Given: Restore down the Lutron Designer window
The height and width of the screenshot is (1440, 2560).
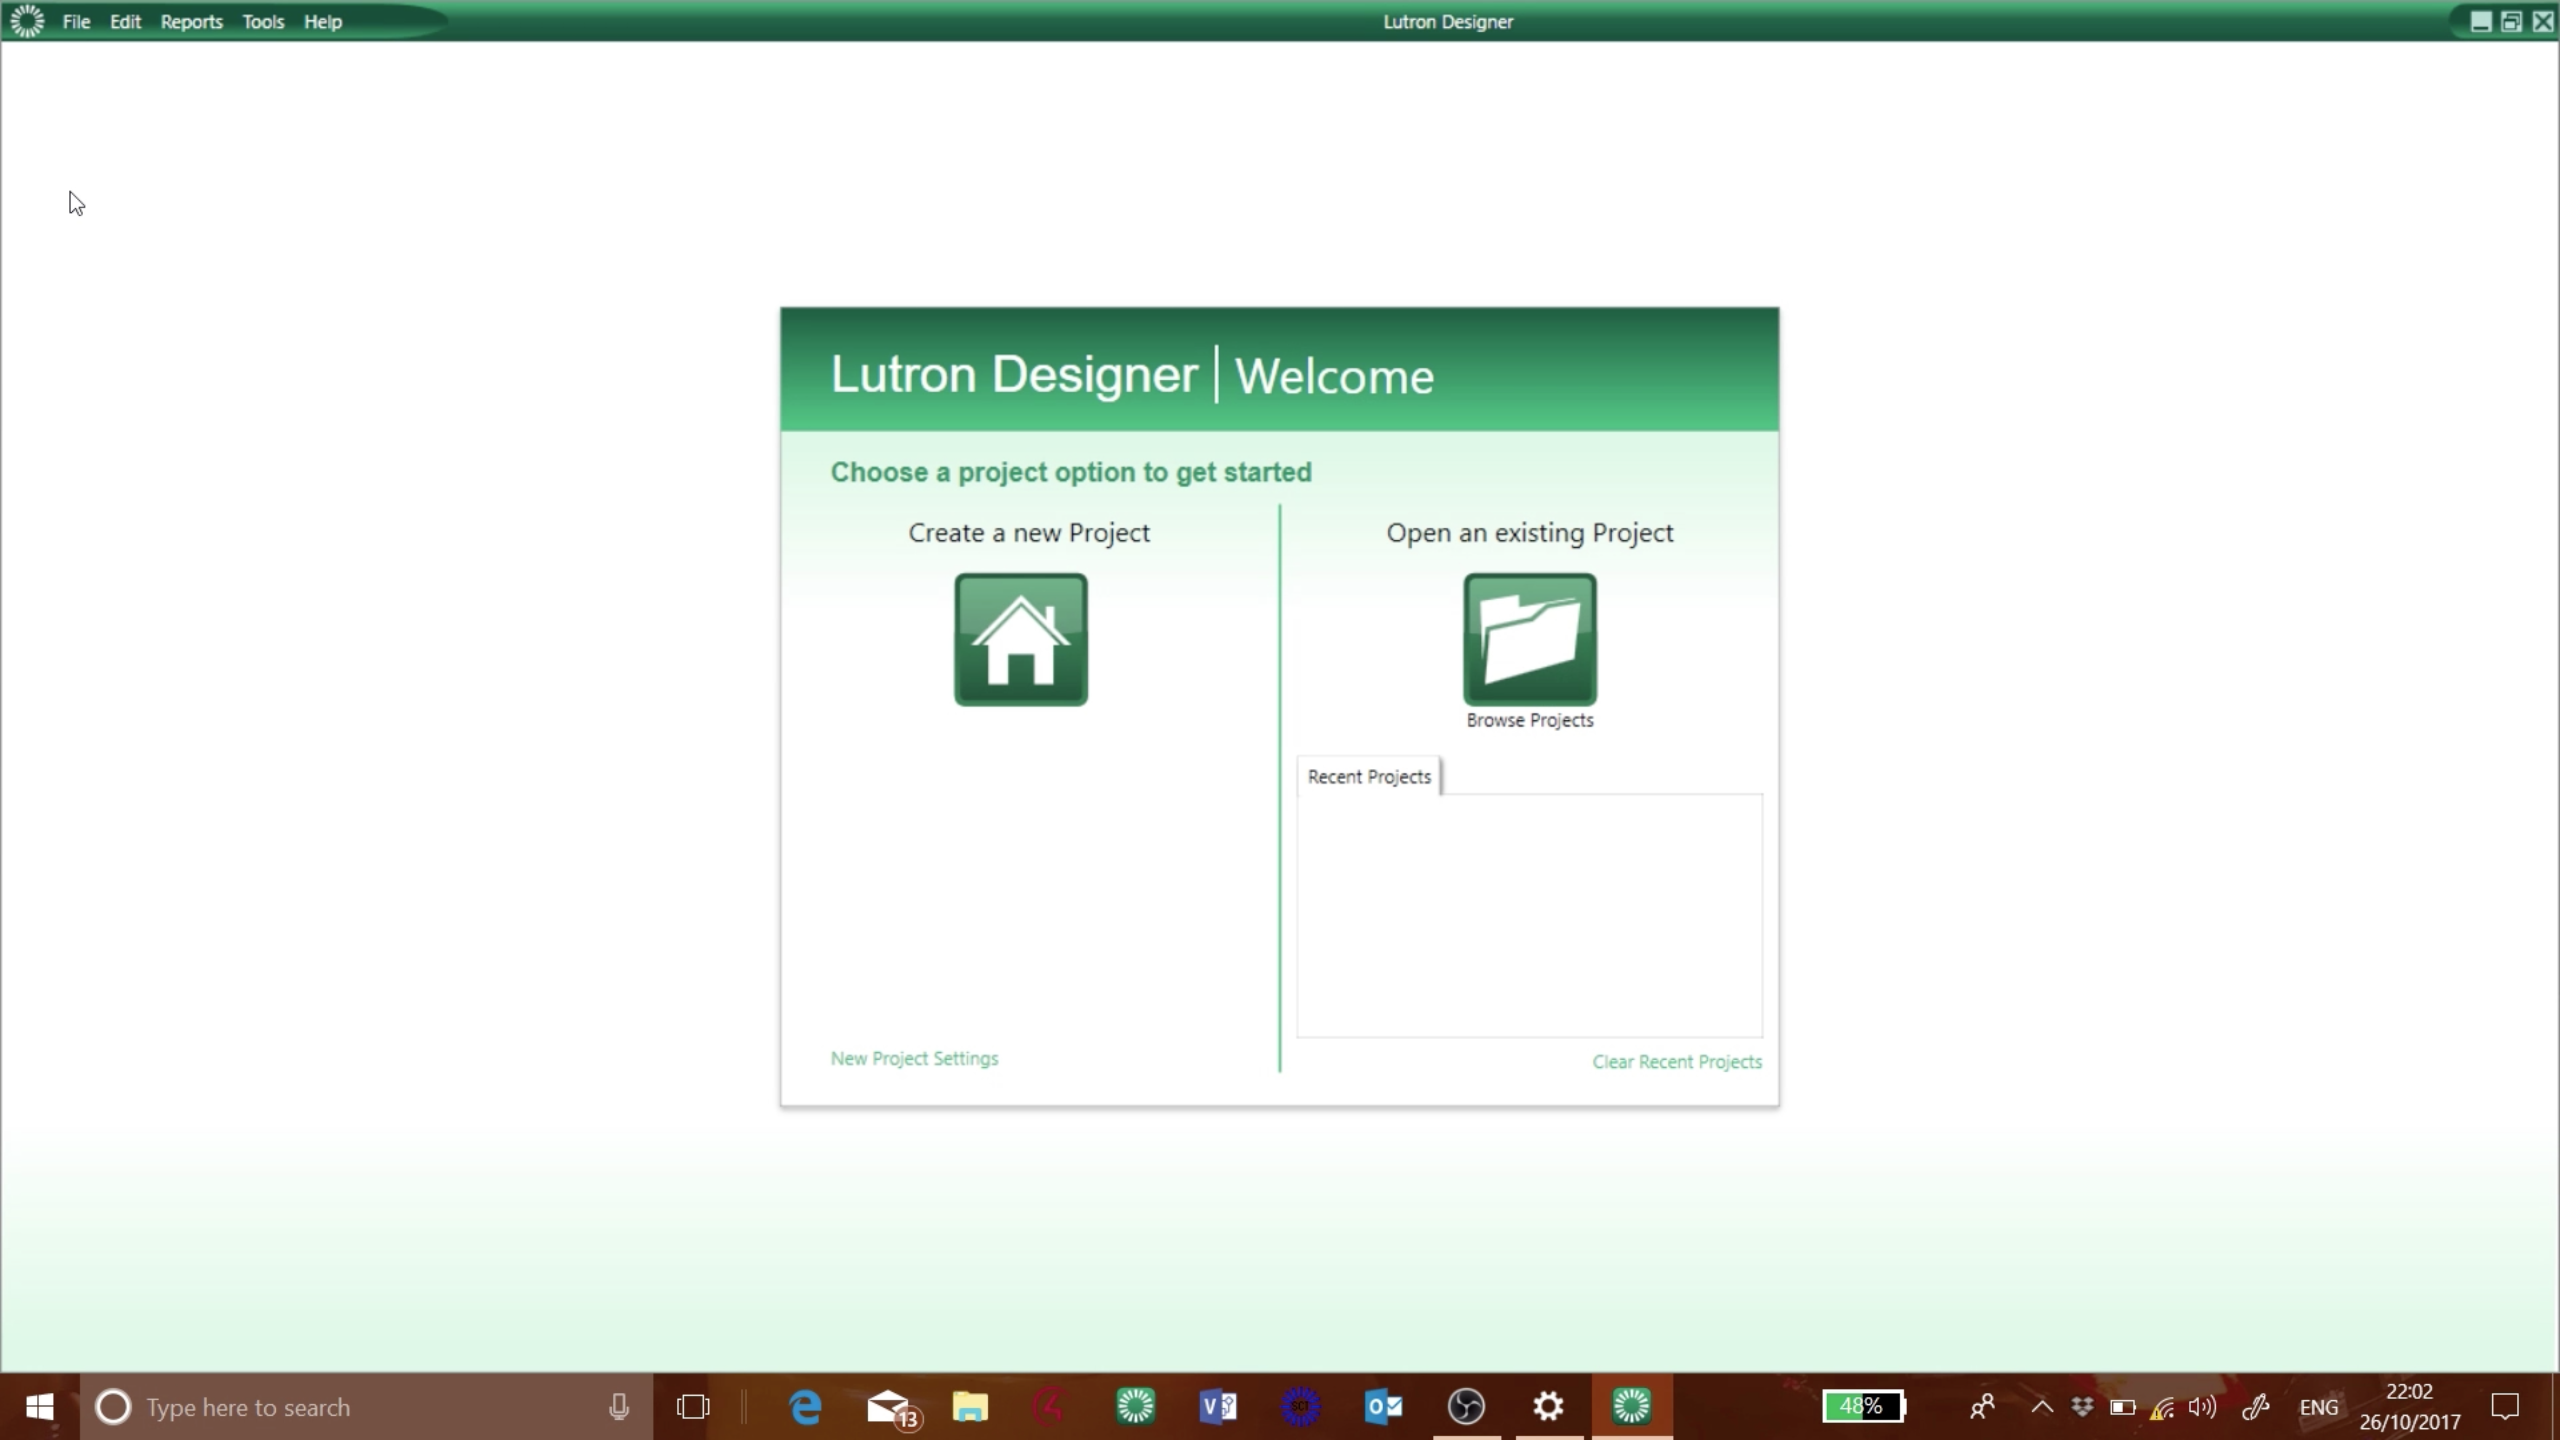Looking at the screenshot, I should tap(2511, 21).
